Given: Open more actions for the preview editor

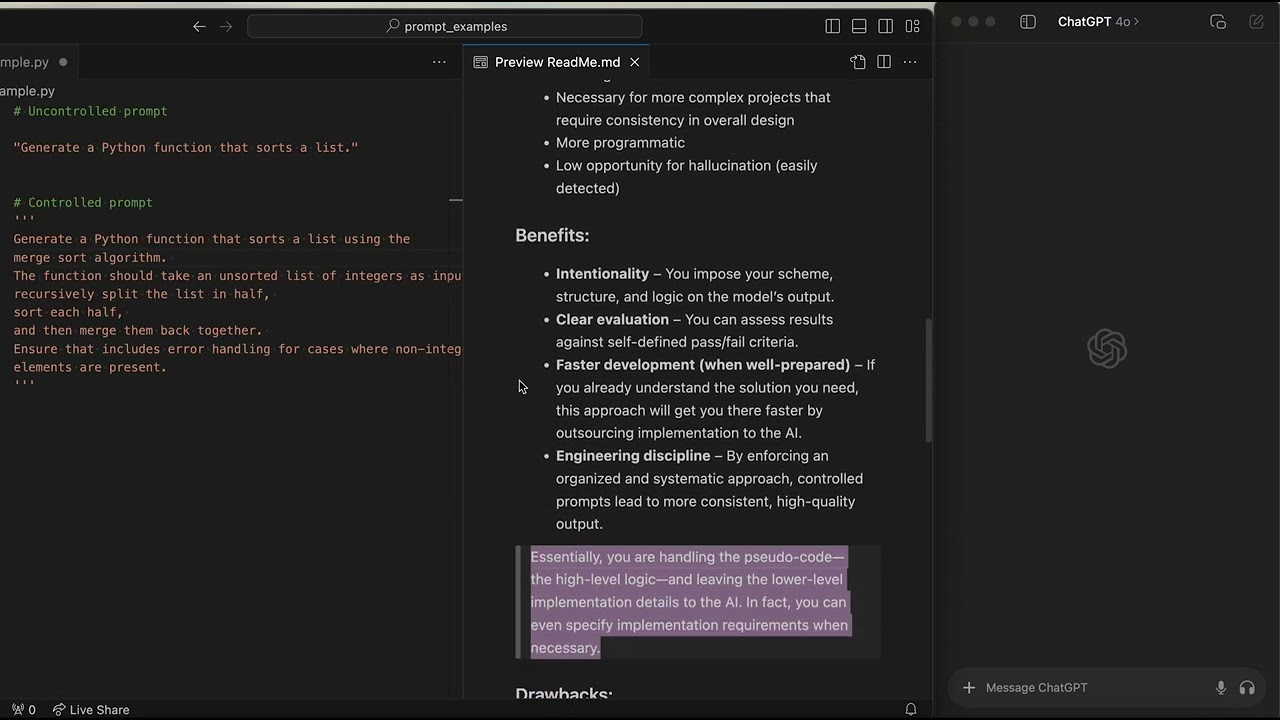Looking at the screenshot, I should [x=910, y=62].
